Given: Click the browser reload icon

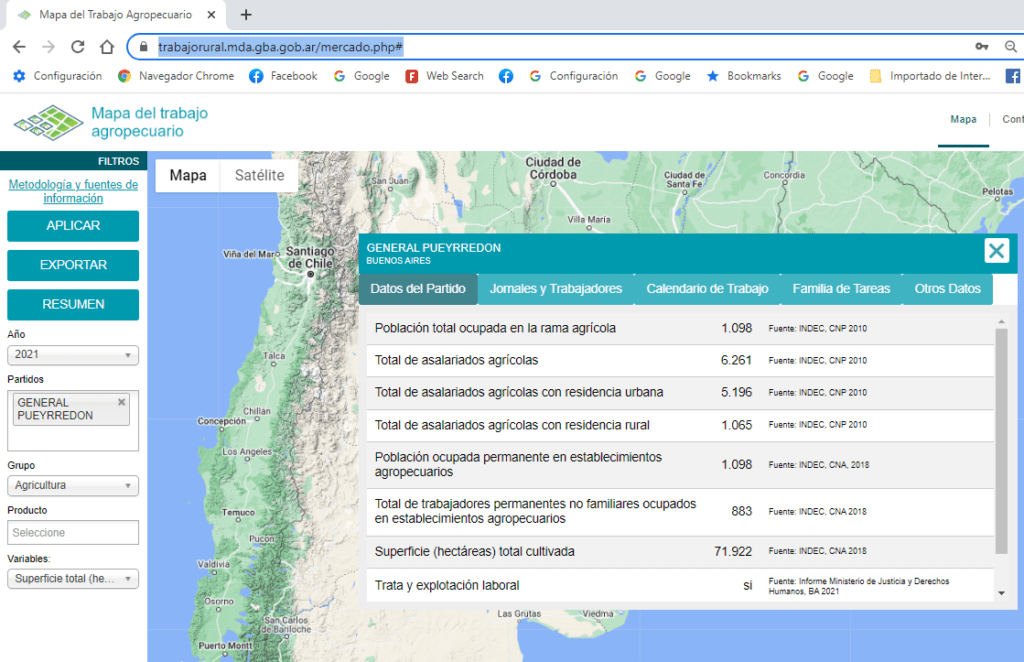Looking at the screenshot, I should click(77, 47).
